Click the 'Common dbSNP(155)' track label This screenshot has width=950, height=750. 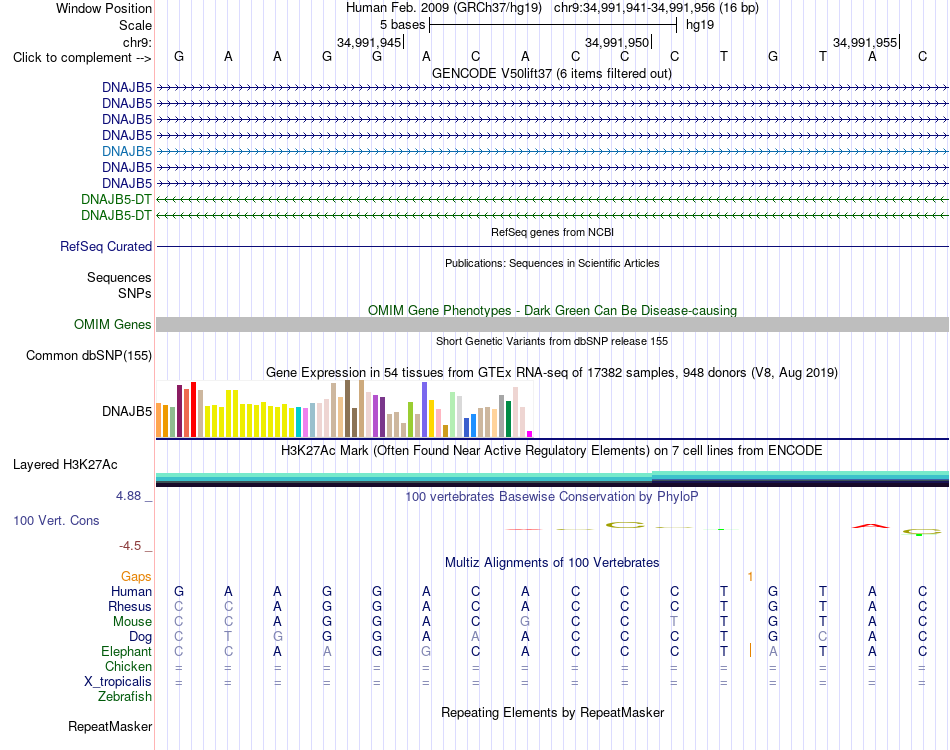[x=88, y=356]
